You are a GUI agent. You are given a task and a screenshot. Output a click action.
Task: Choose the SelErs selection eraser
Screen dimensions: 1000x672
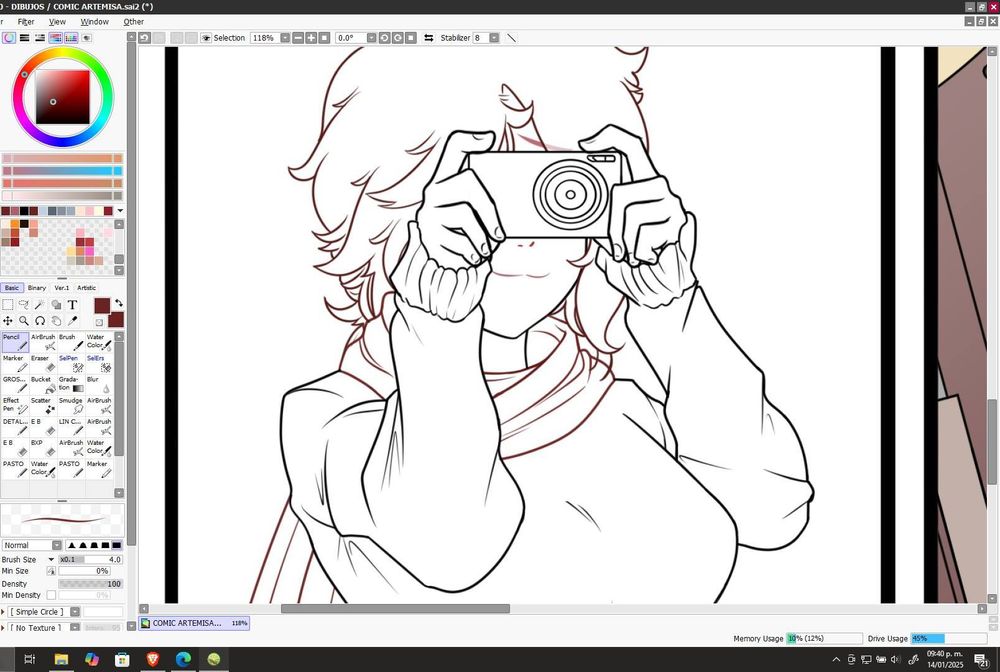pos(99,363)
